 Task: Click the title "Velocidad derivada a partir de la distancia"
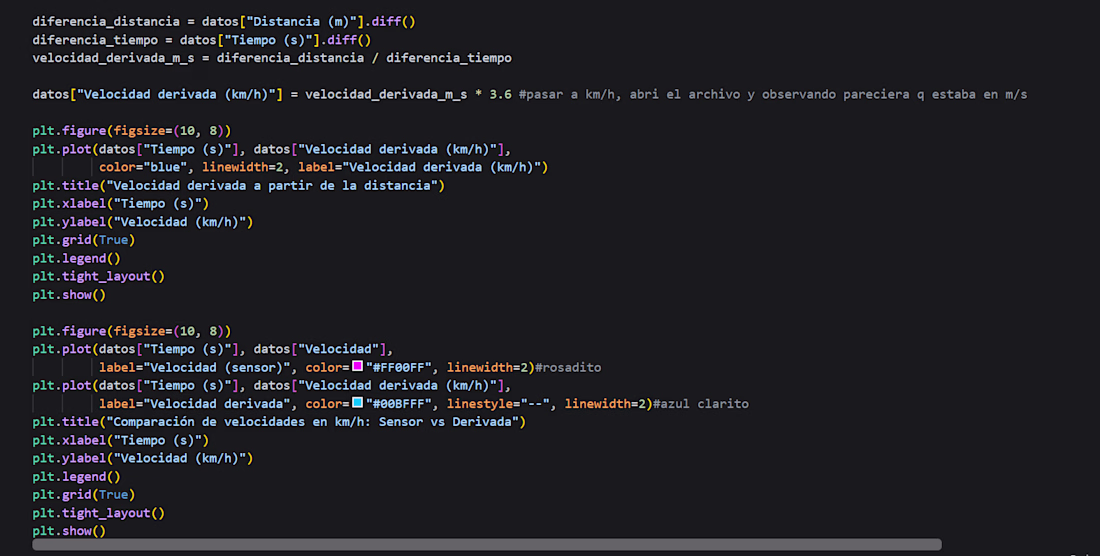pos(272,186)
